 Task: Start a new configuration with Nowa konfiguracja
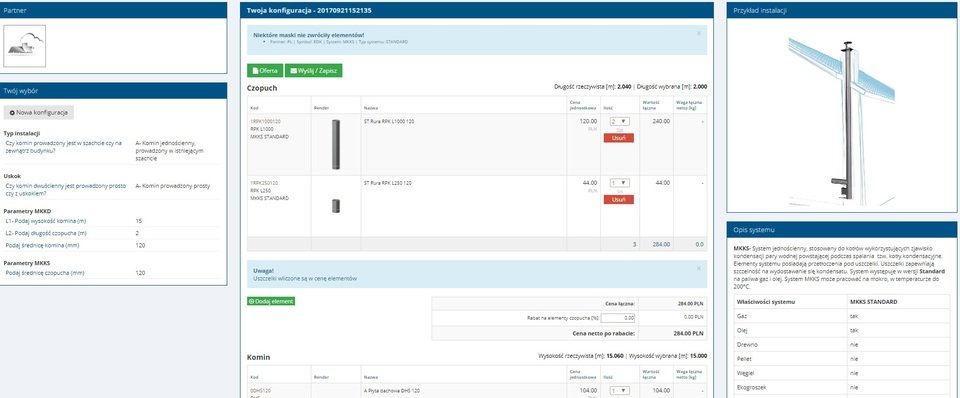click(x=39, y=113)
